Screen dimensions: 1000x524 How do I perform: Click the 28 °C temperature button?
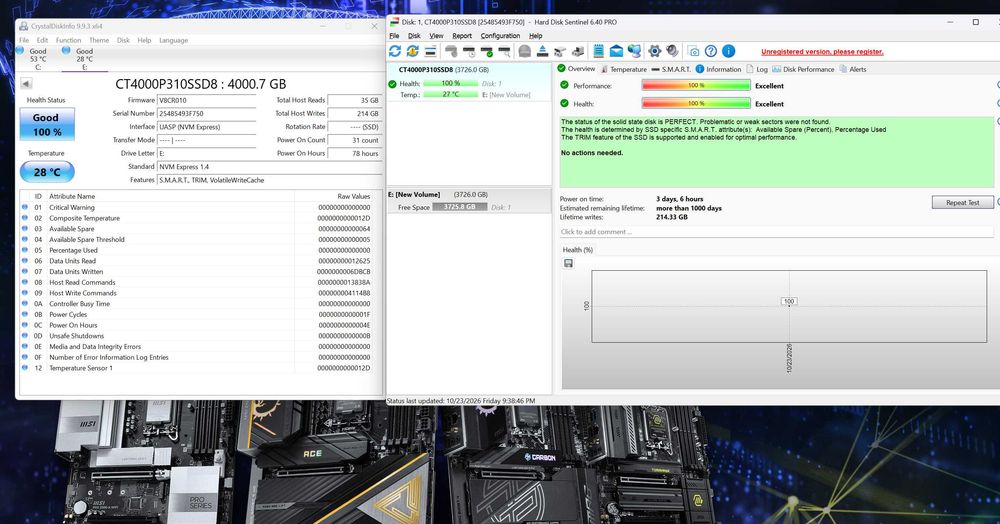47,171
